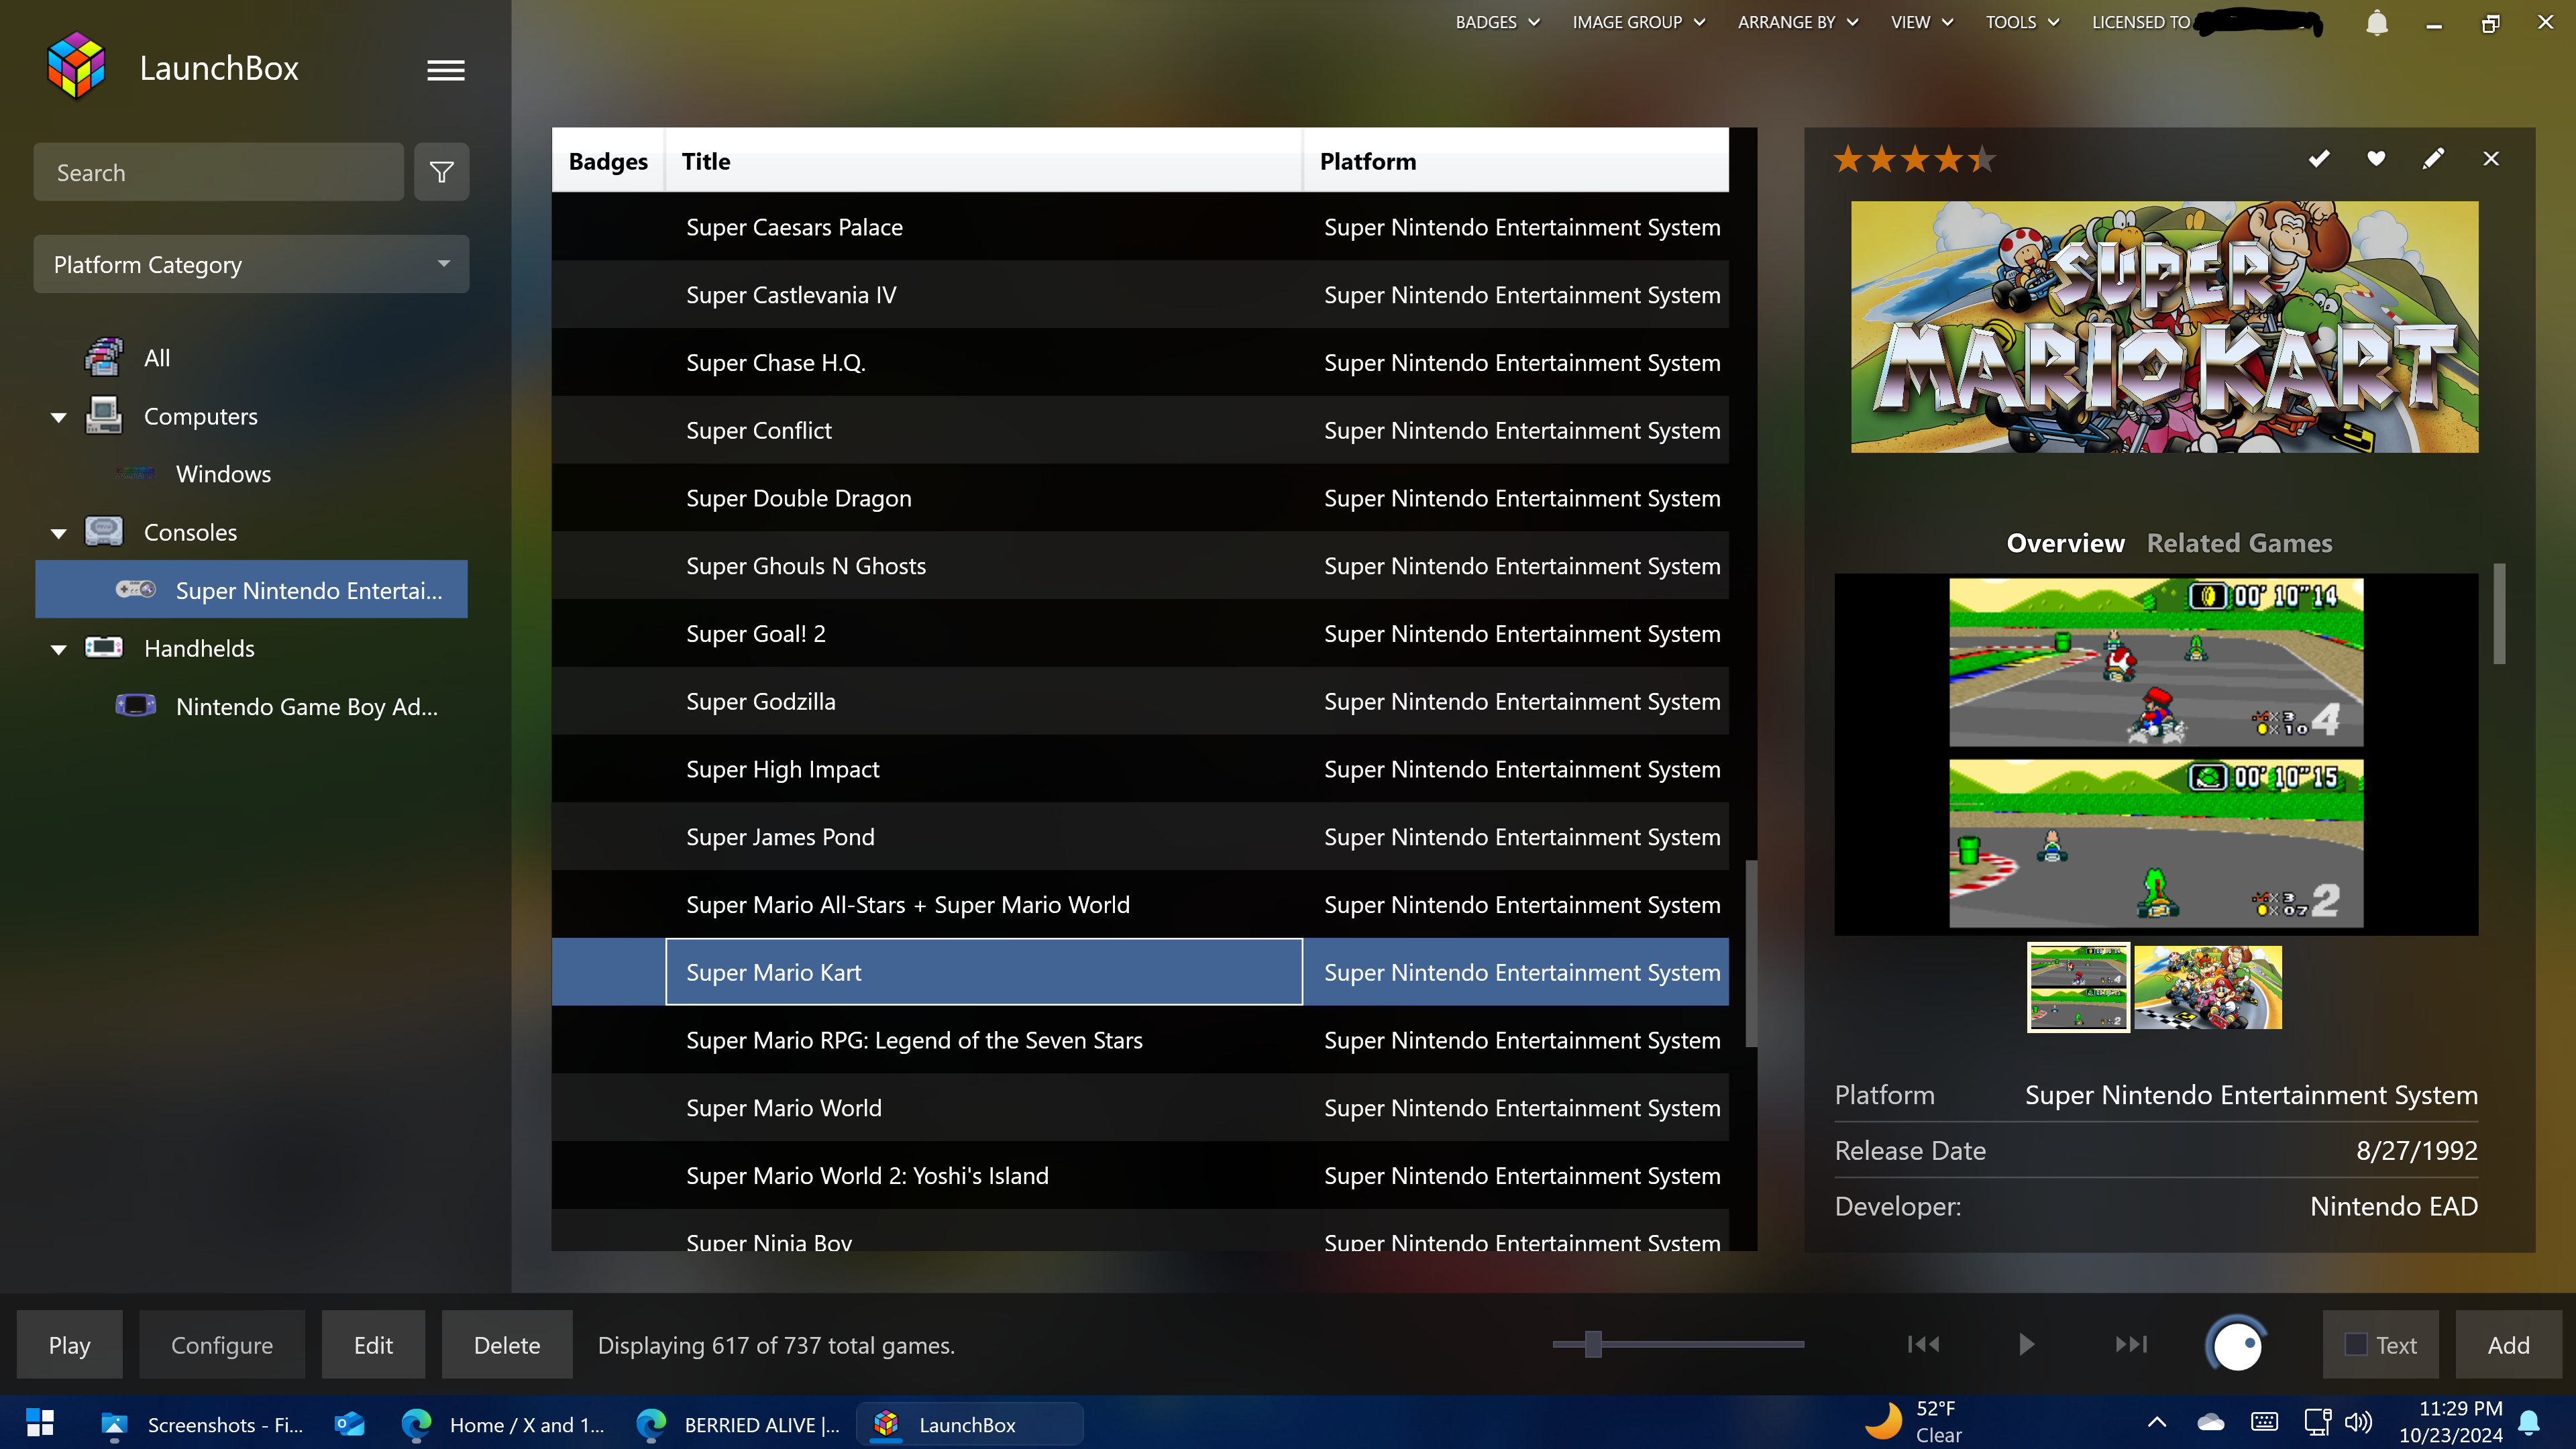Skip to previous music track
The image size is (2576, 1449).
click(x=1923, y=1344)
